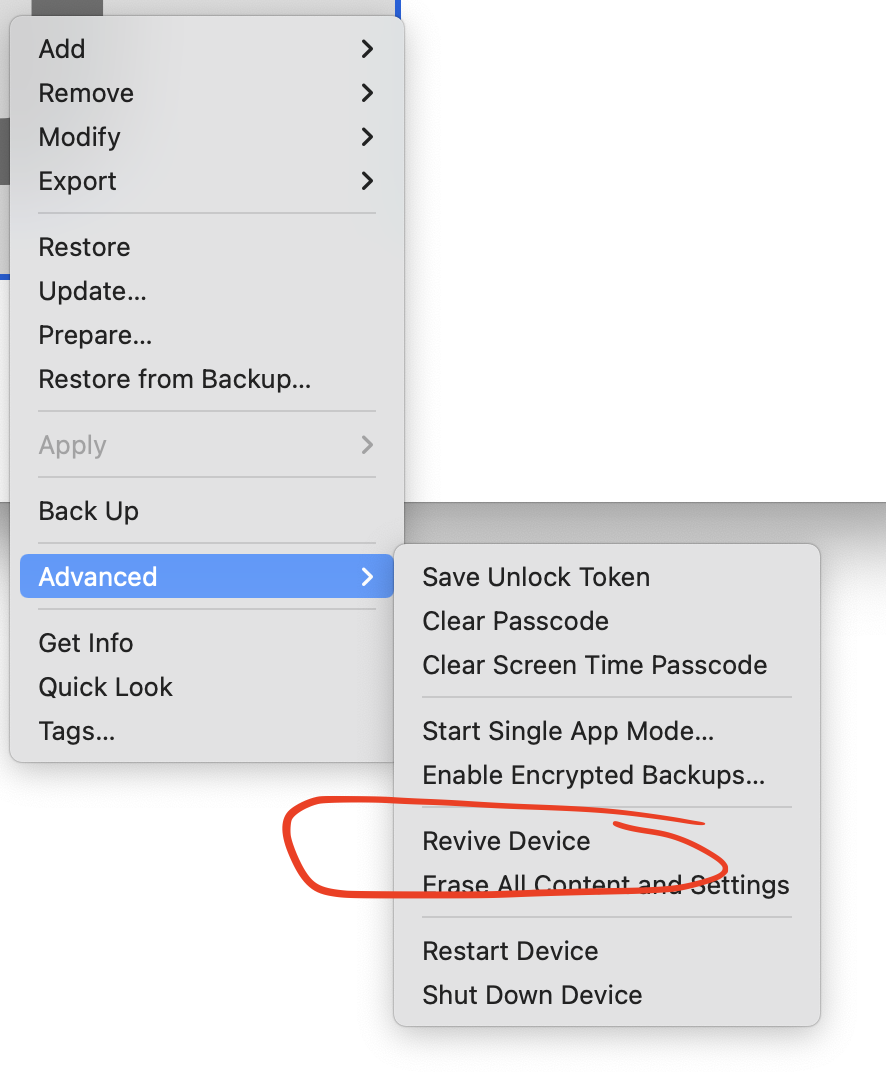The image size is (886, 1080).
Task: Open the Tags... option
Action: [x=77, y=731]
